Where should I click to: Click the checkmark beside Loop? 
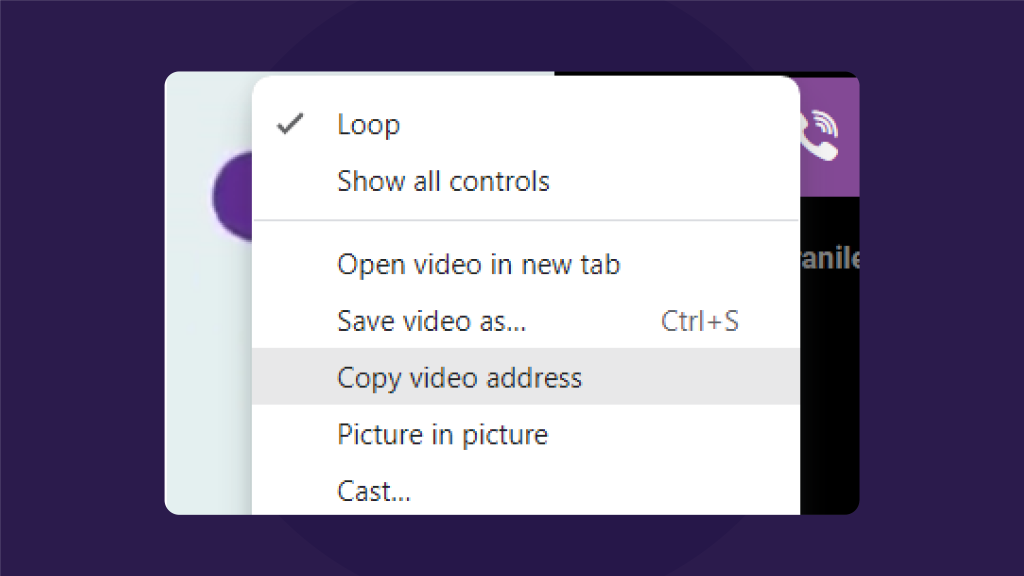pyautogui.click(x=290, y=123)
